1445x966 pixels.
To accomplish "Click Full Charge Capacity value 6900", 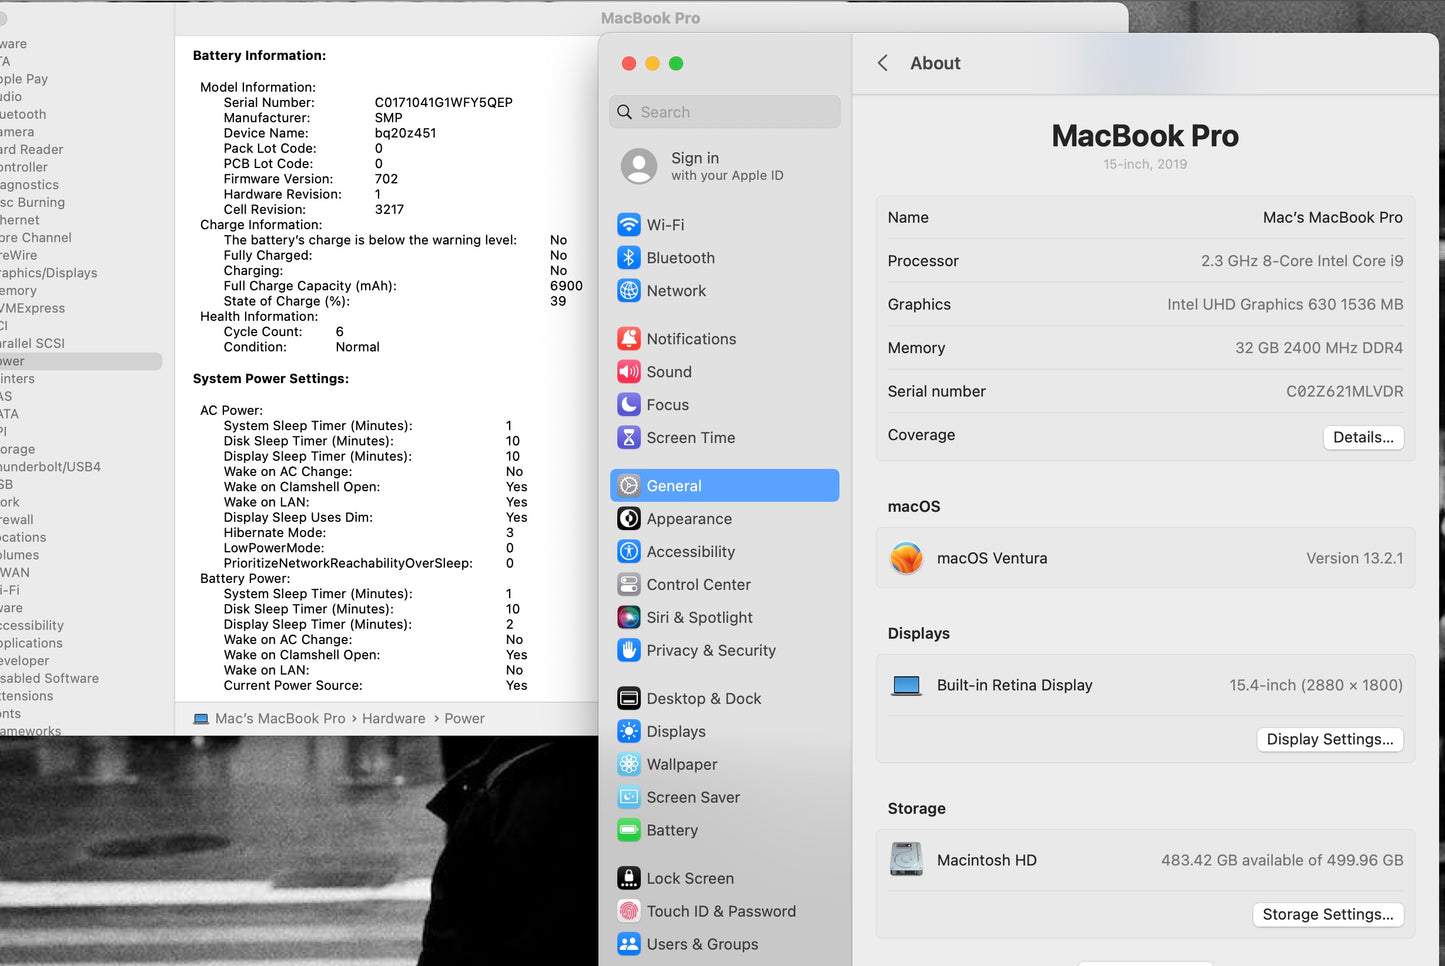I will point(566,286).
